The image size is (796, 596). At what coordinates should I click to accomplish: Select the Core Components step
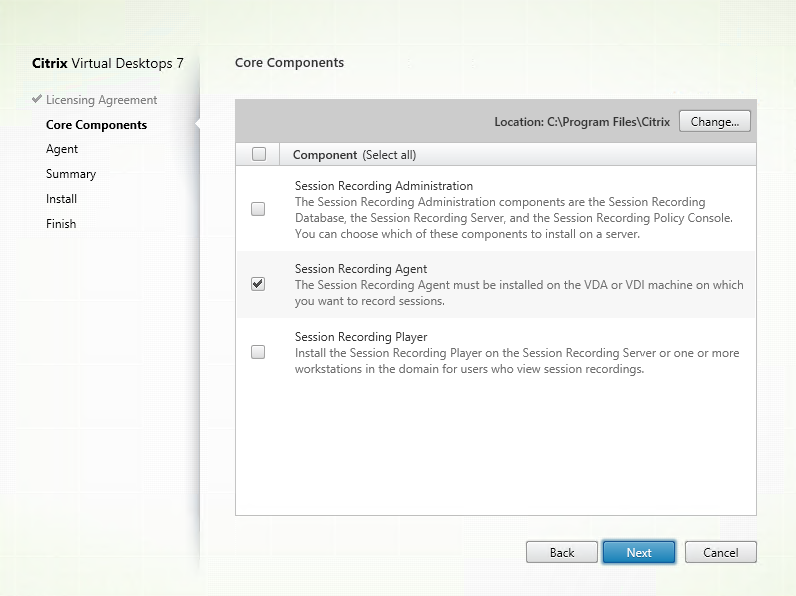click(96, 125)
